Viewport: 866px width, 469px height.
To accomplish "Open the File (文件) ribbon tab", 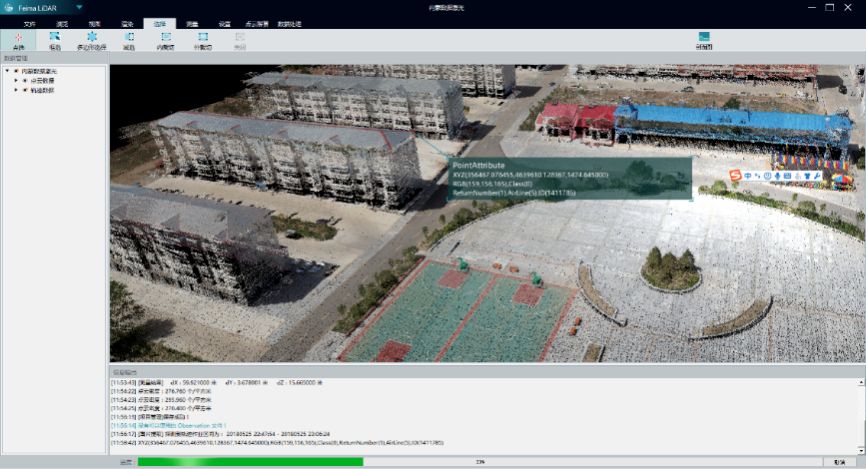I will tap(29, 22).
